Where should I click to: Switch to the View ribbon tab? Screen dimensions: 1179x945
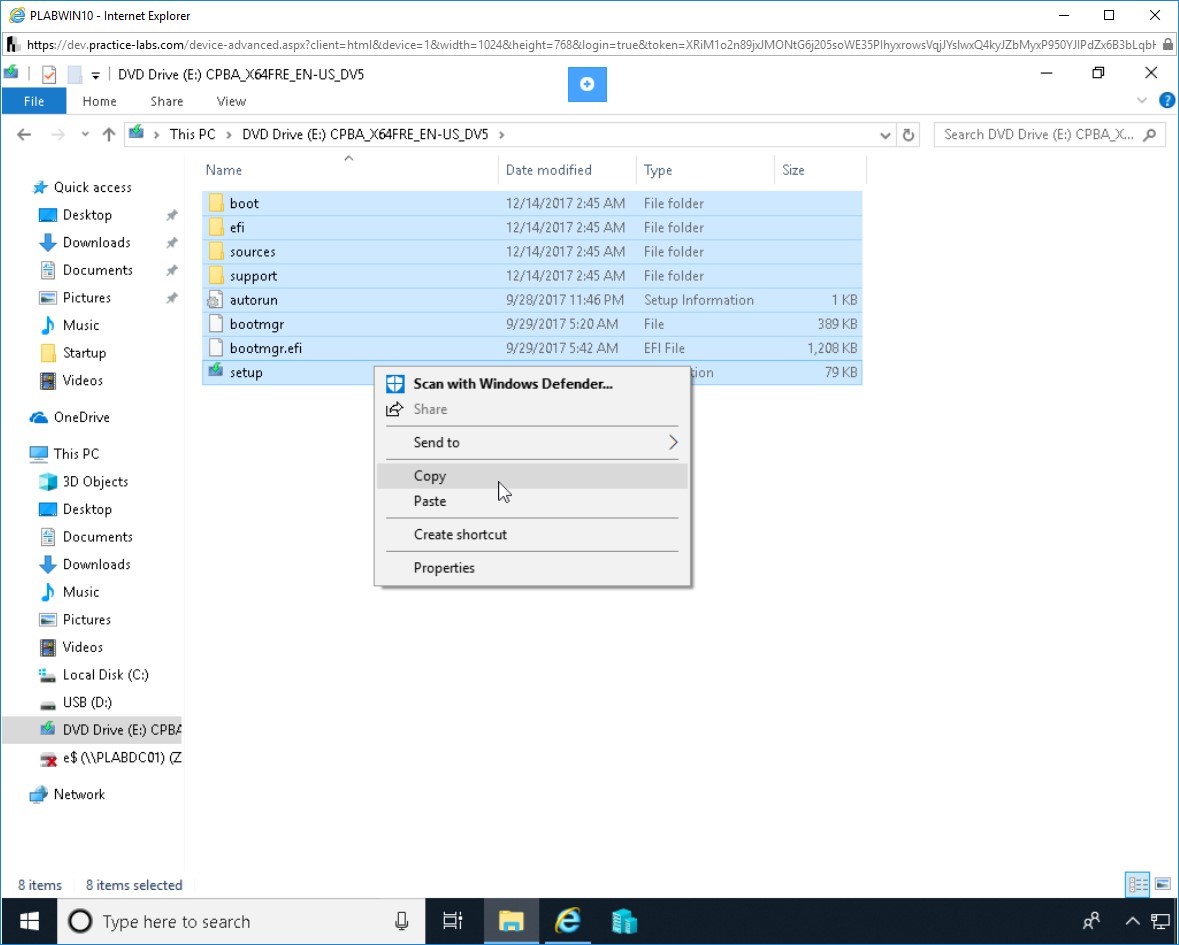(x=231, y=101)
